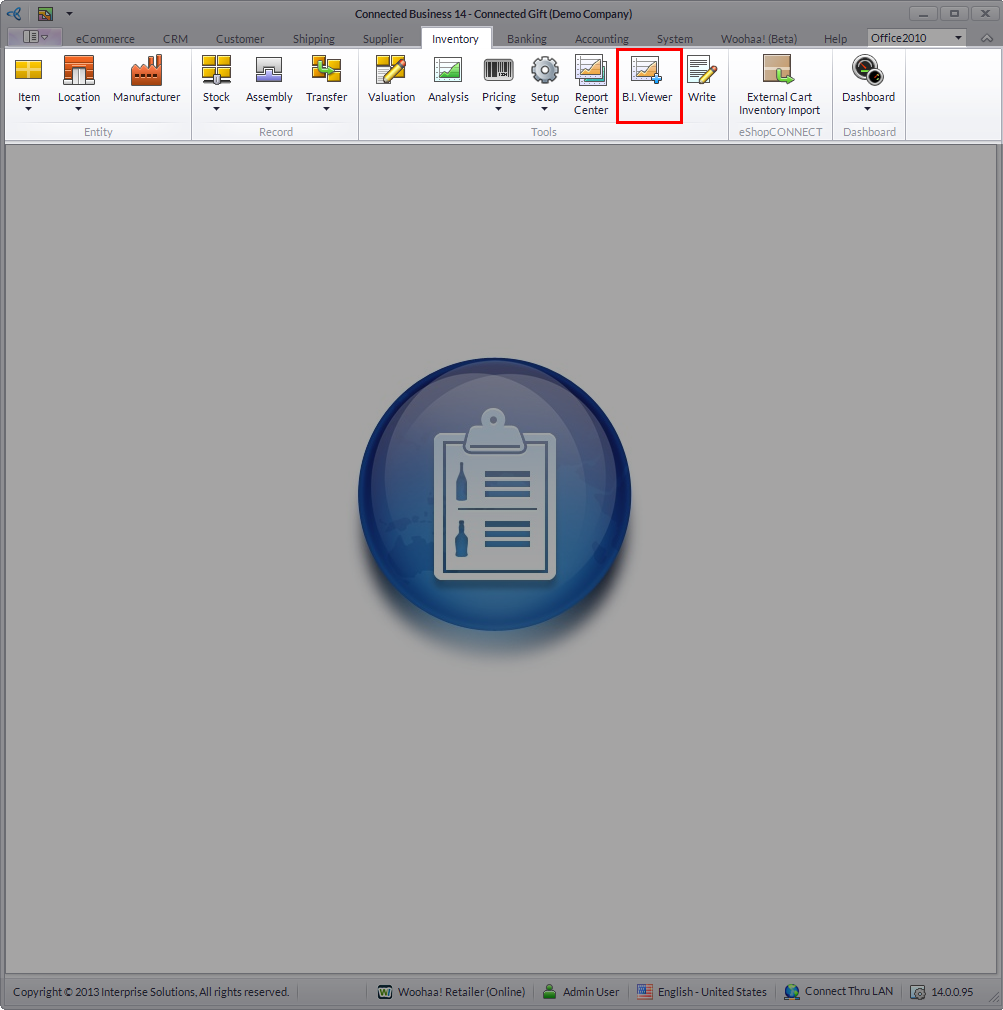Viewport: 1003px width, 1010px height.
Task: Expand the Dashboard dropdown arrow
Action: (x=868, y=109)
